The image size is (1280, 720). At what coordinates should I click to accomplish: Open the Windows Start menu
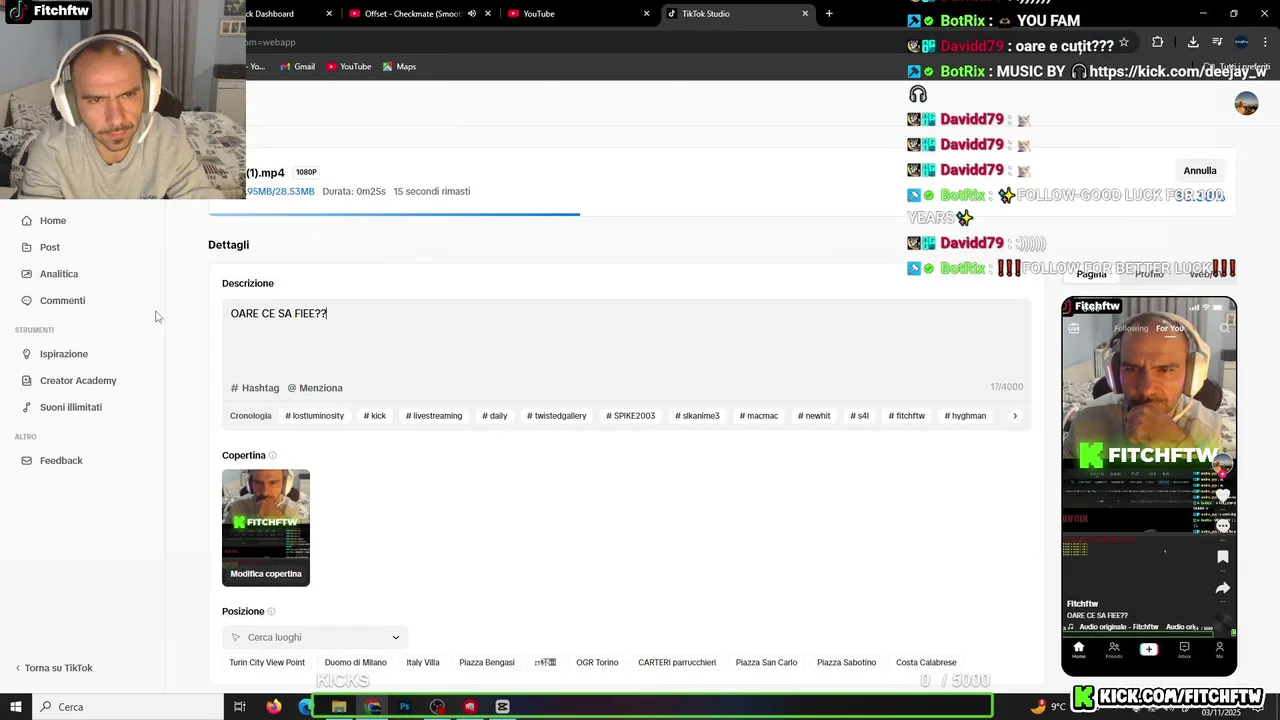coord(16,707)
